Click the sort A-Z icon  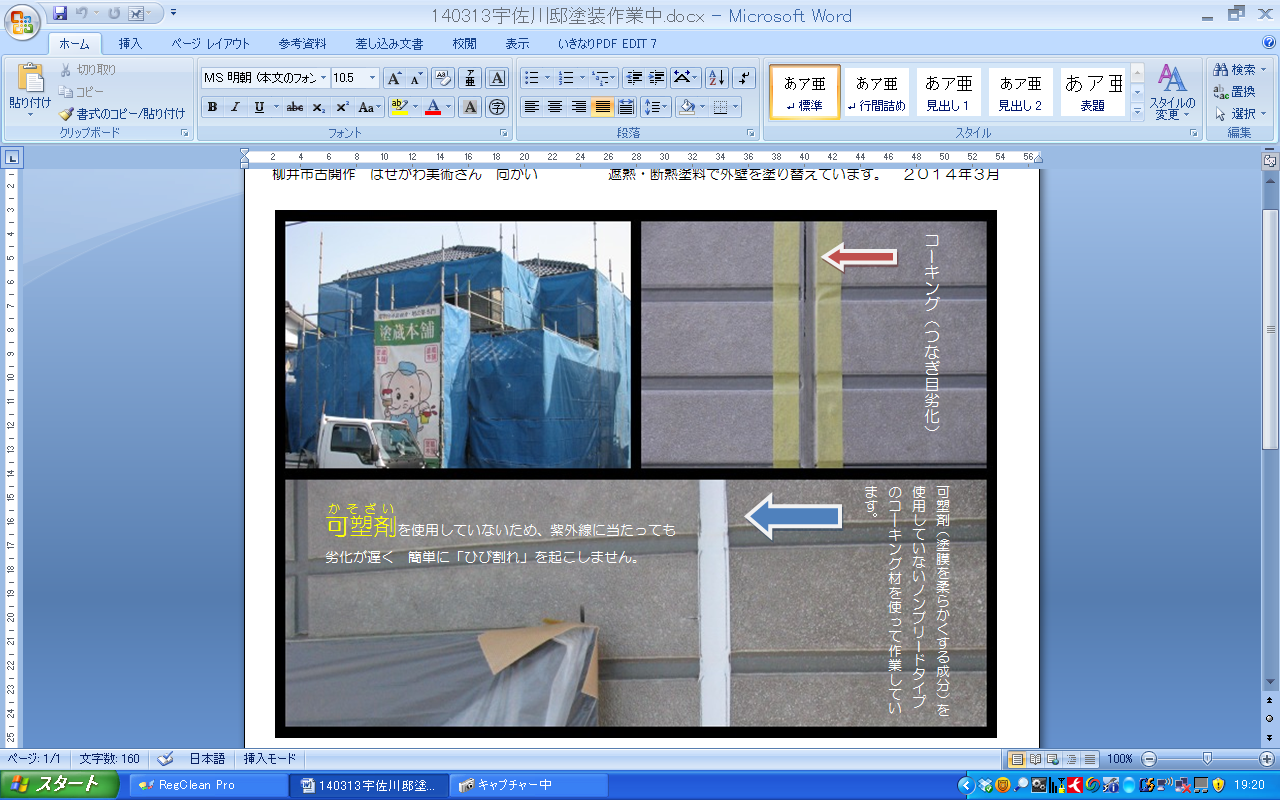[x=716, y=78]
